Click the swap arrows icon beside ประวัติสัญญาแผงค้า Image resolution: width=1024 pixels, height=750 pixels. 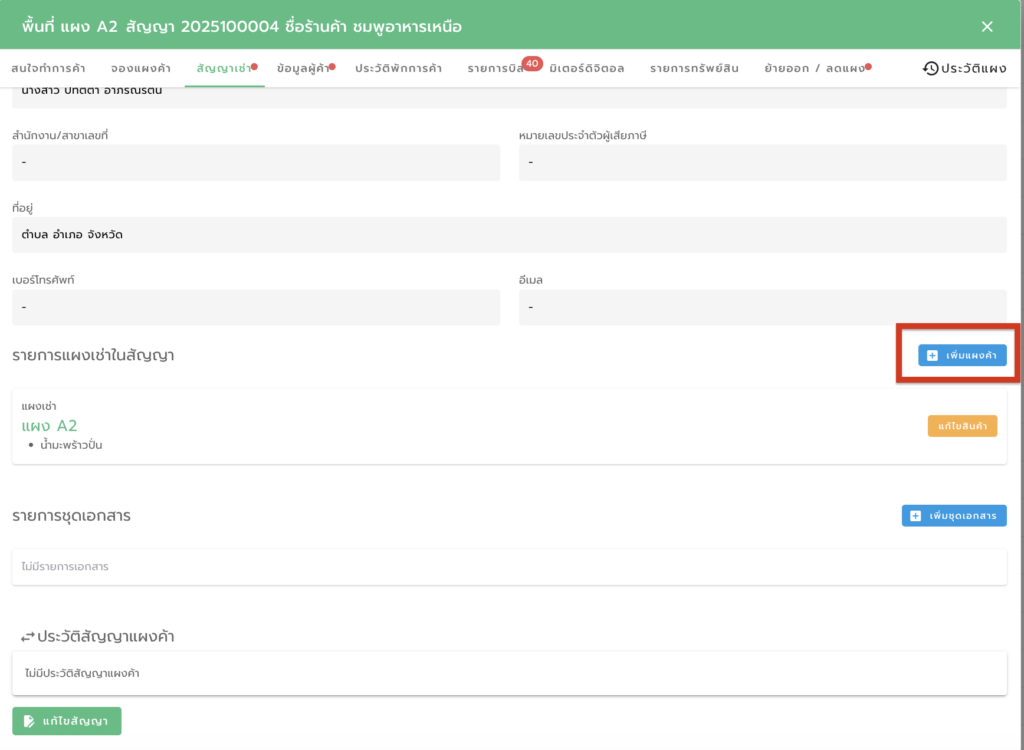(x=27, y=637)
